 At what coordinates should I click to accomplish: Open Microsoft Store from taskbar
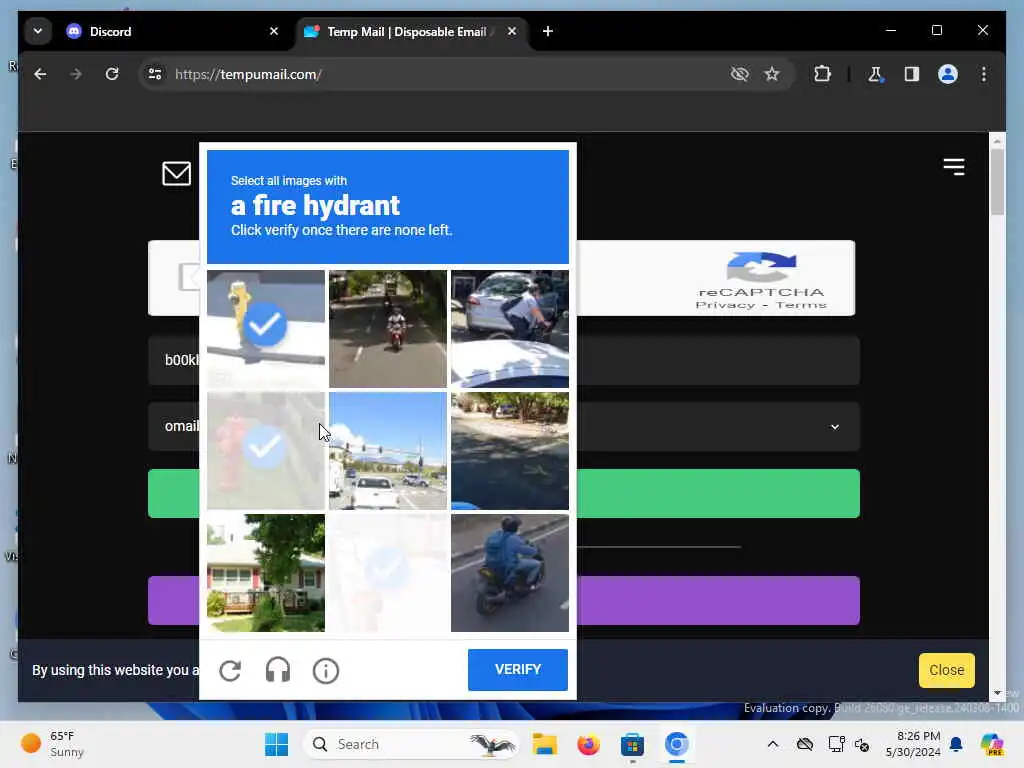(632, 744)
